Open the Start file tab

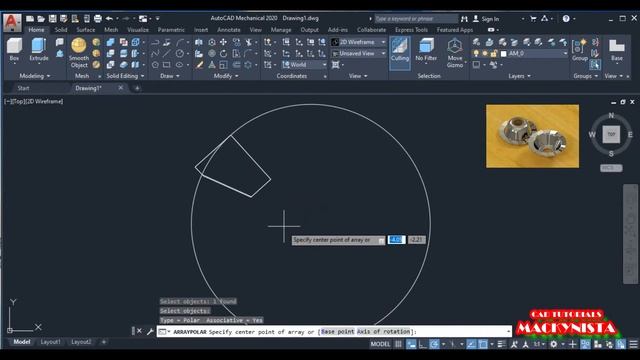pos(23,88)
